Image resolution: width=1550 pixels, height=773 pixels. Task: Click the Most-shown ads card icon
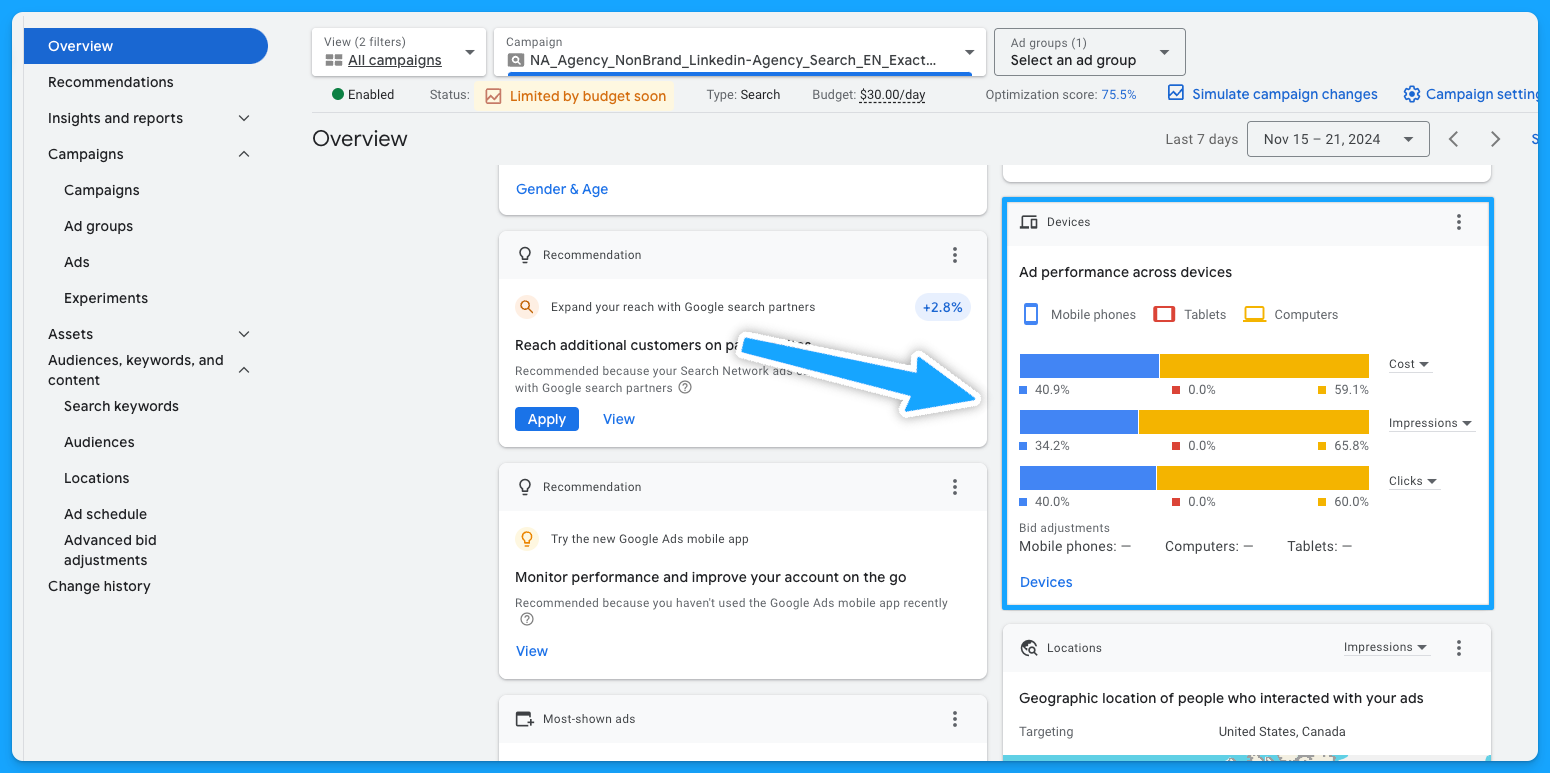(525, 719)
